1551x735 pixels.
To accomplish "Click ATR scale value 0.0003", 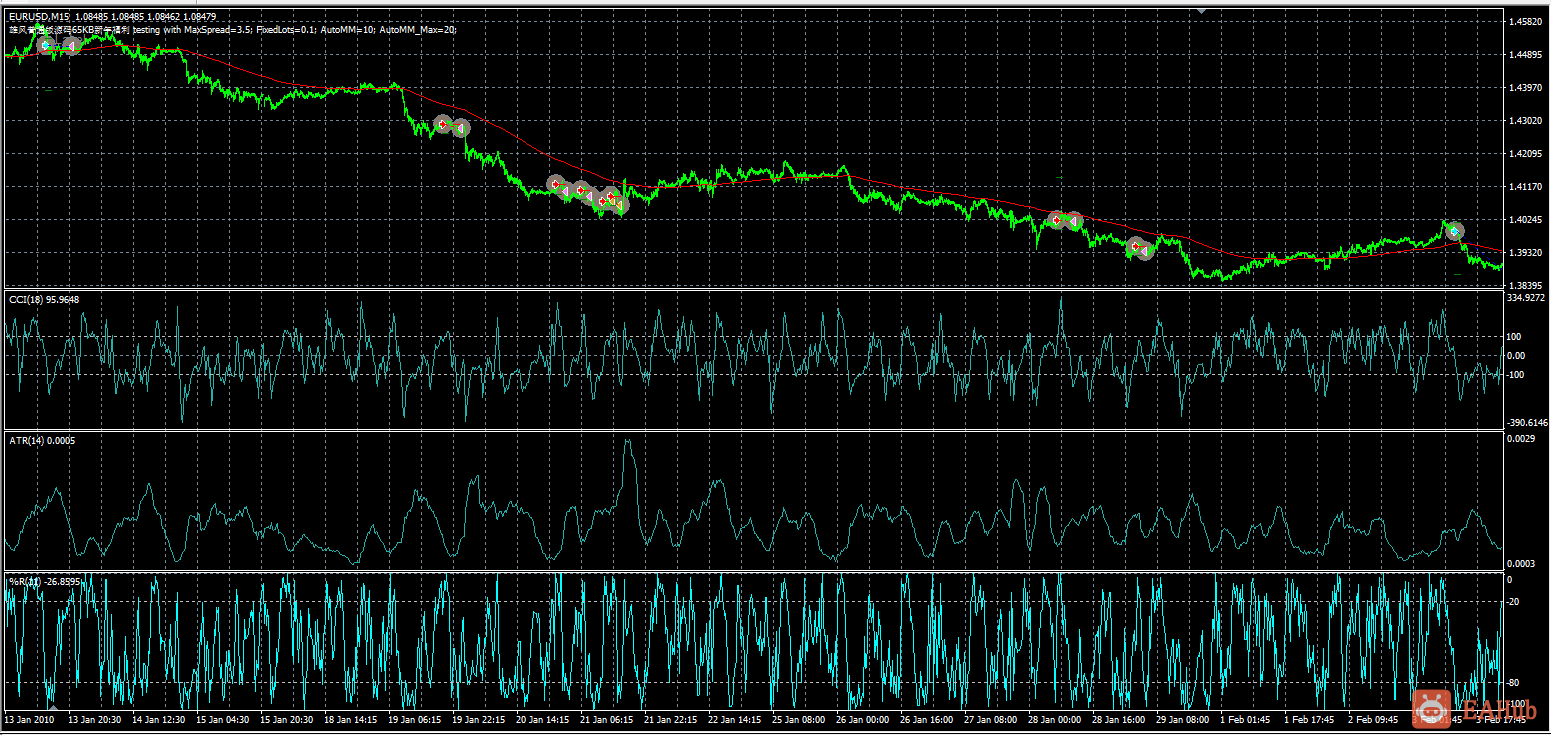I will (x=1520, y=564).
